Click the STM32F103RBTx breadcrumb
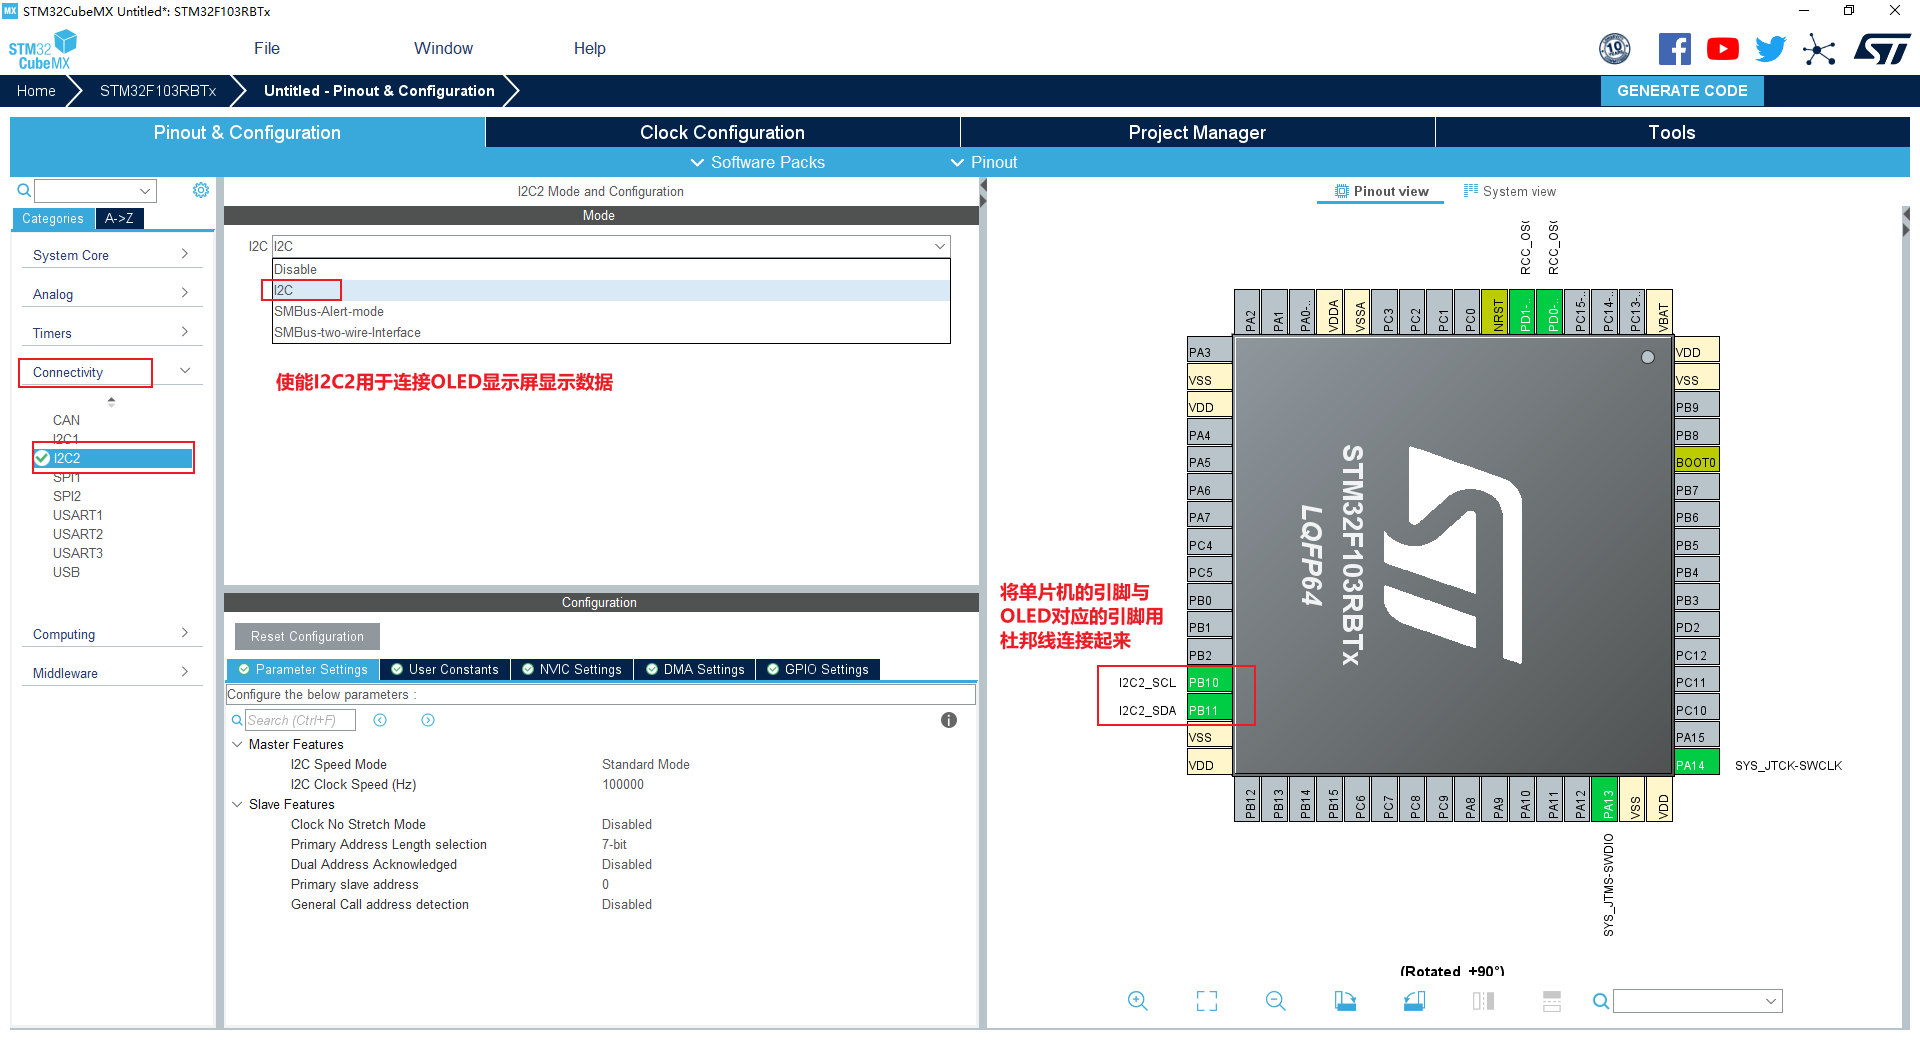Viewport: 1920px width, 1040px height. click(158, 91)
